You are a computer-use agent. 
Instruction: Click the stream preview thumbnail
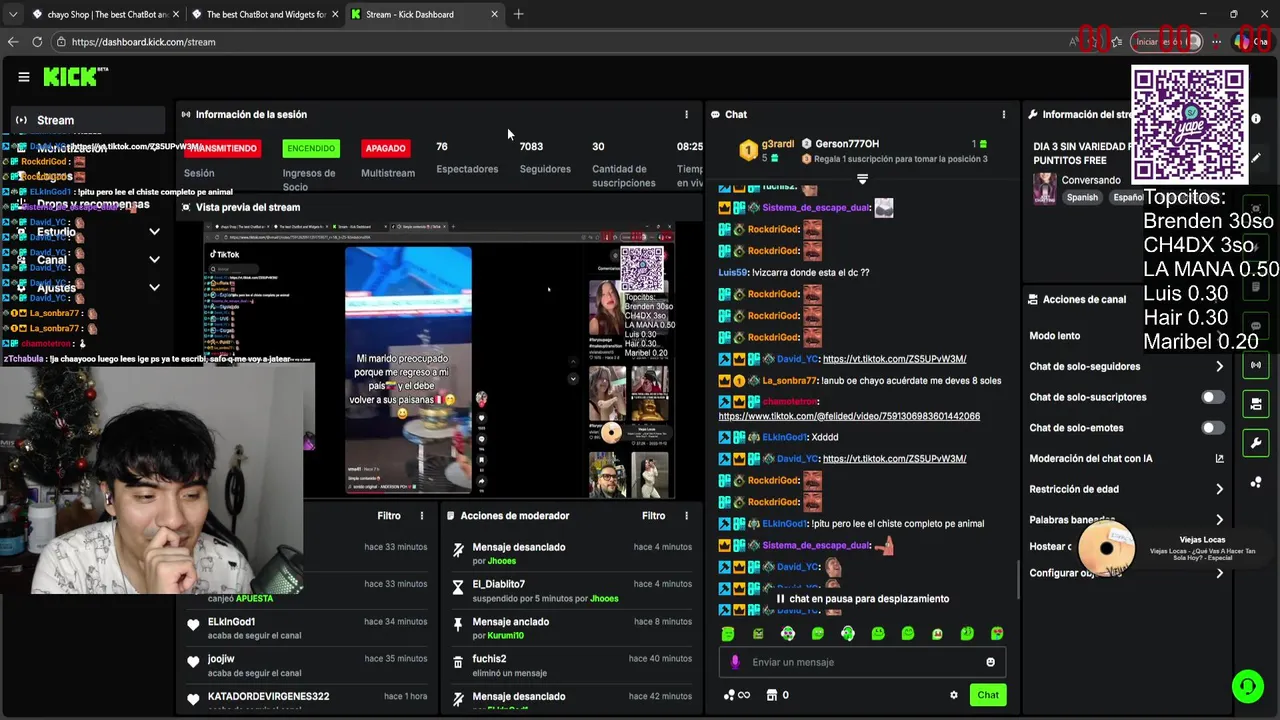coord(440,359)
